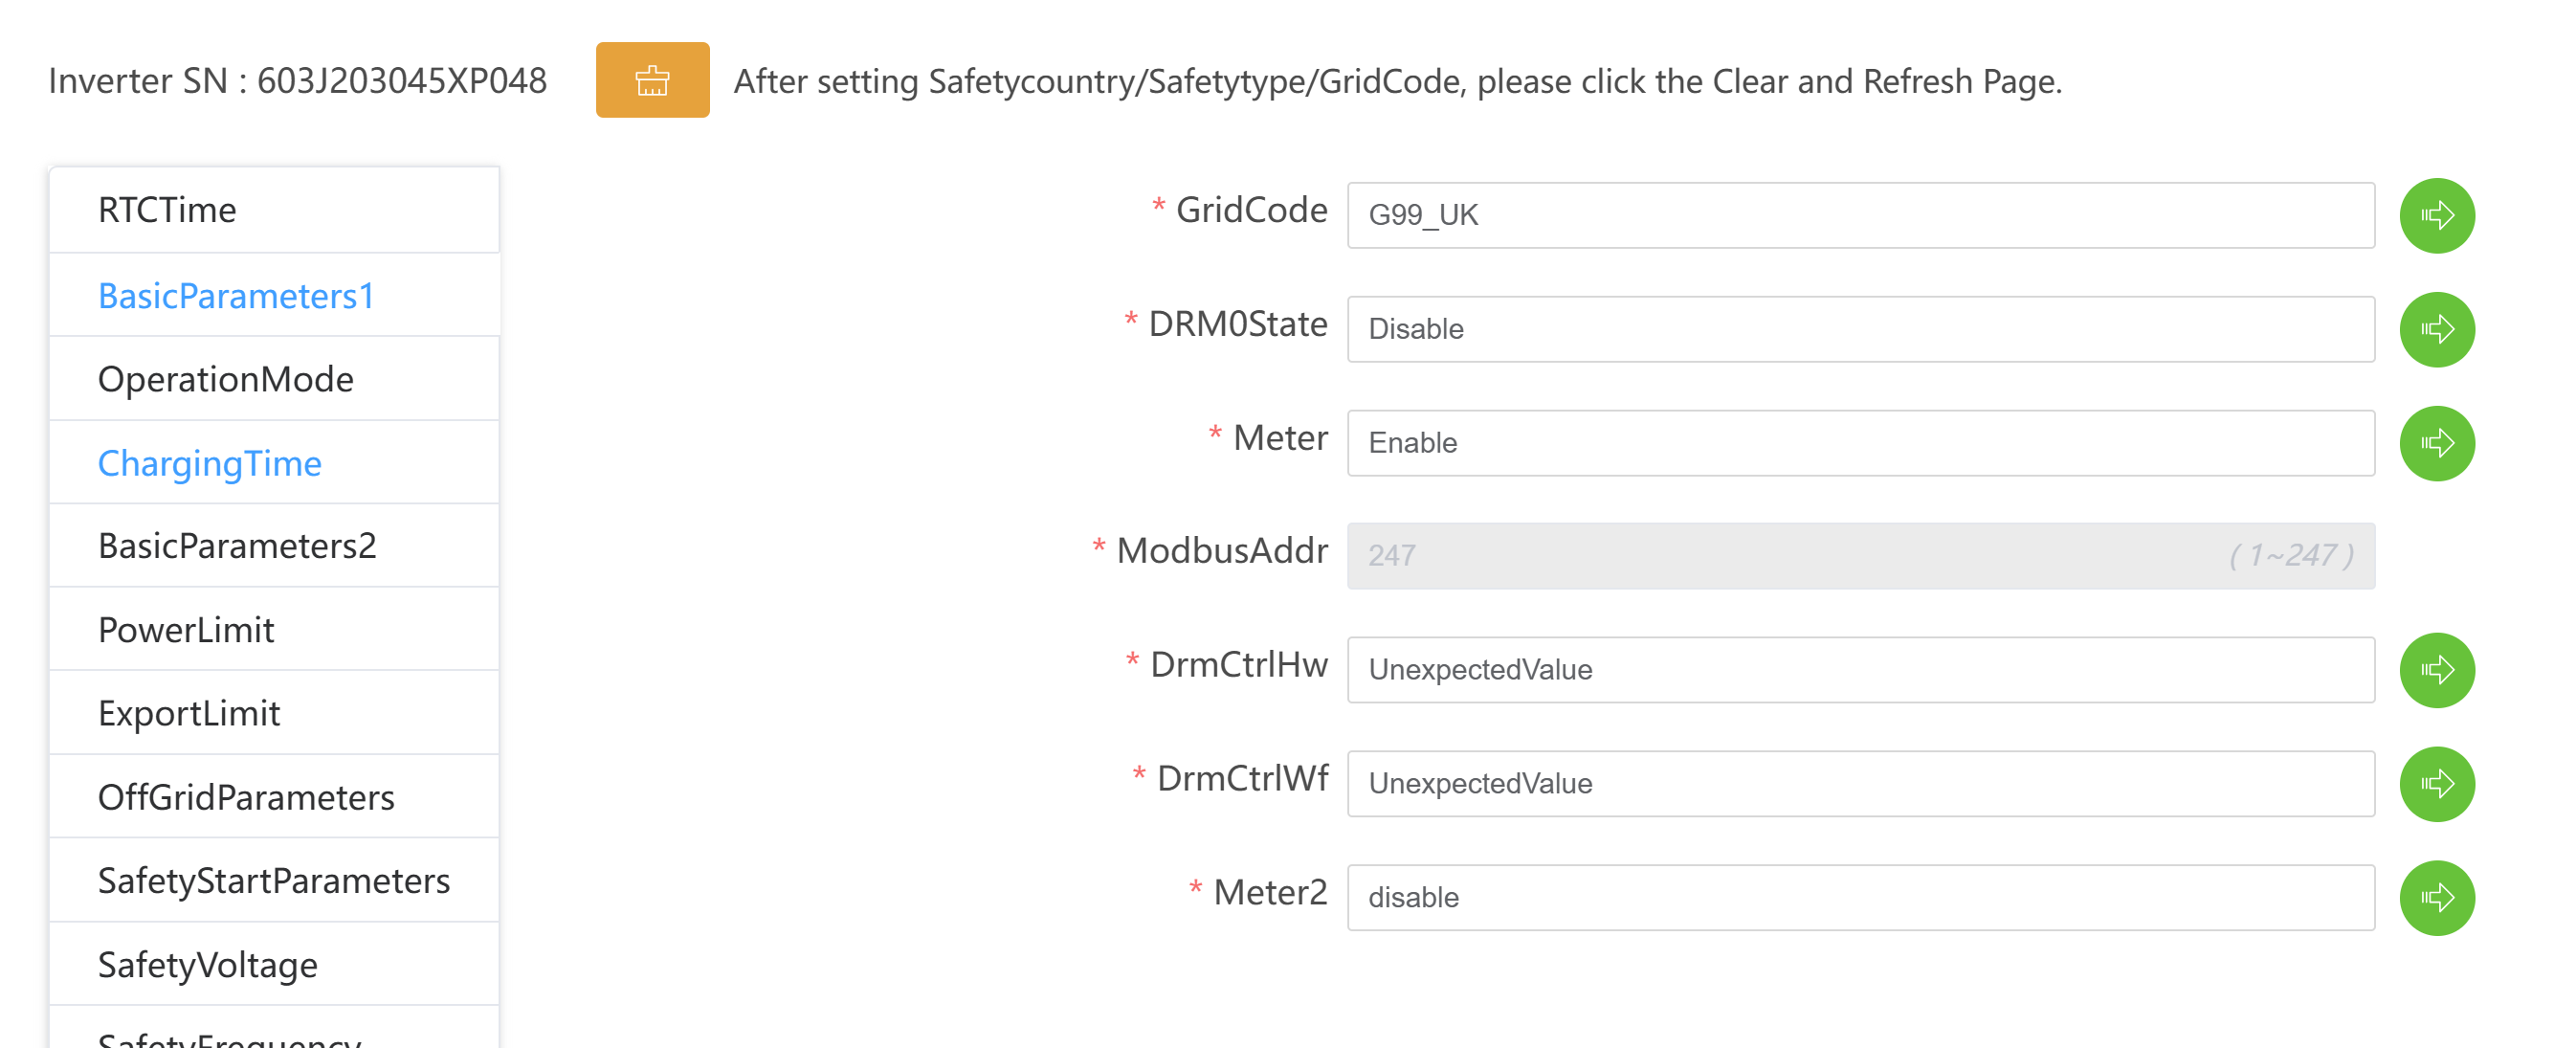Switch to the RTCTime section

[168, 210]
